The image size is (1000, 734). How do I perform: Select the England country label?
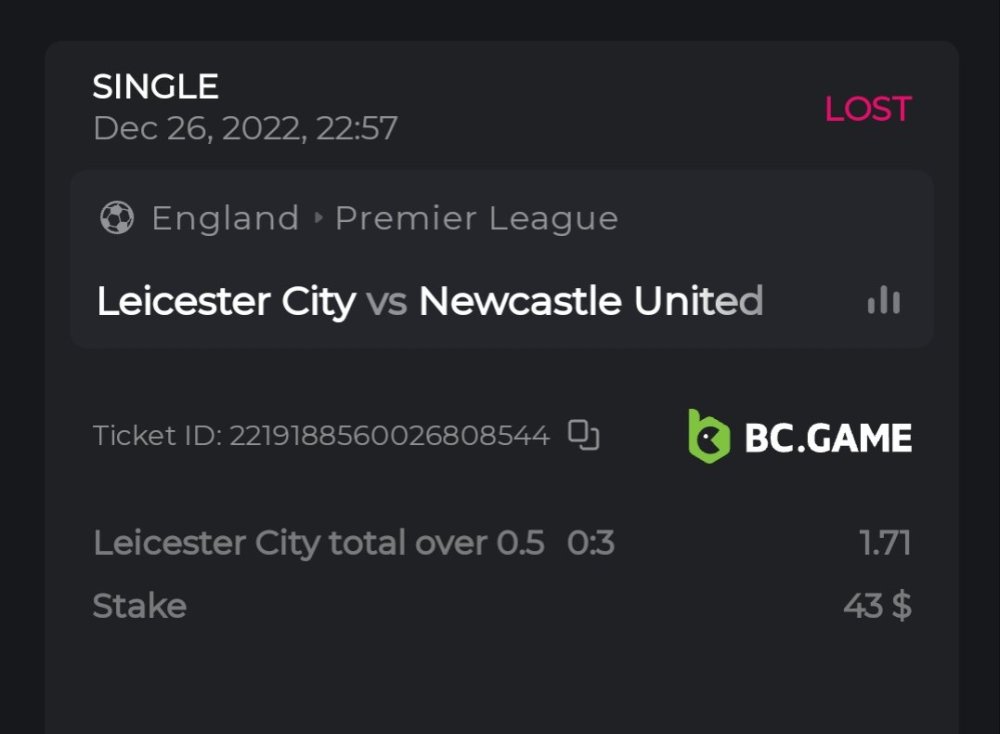click(x=225, y=218)
